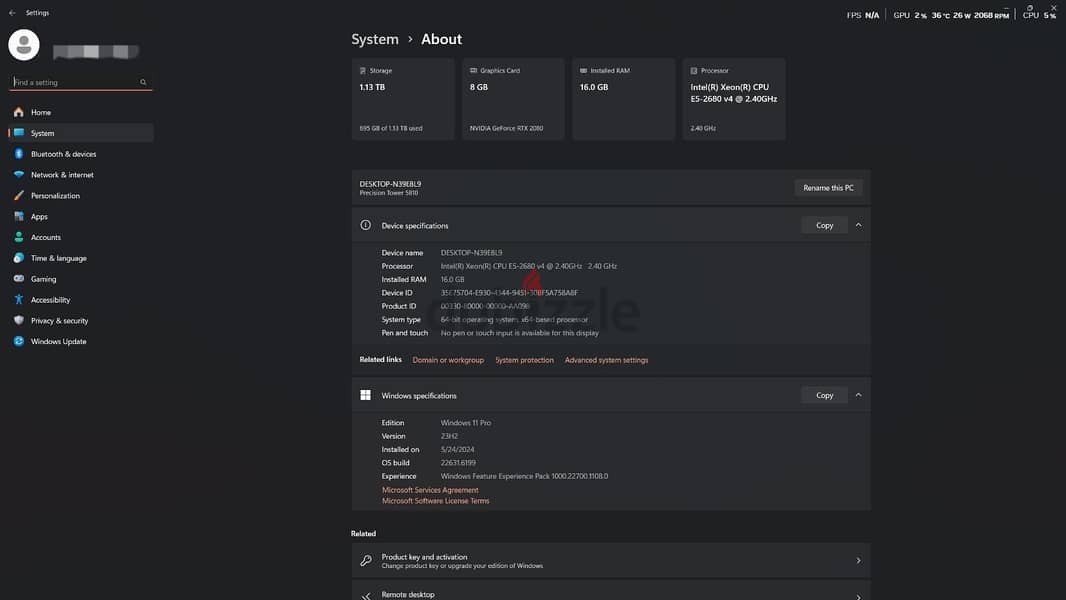The image size is (1066, 600).
Task: Open the Remote desktop chevron
Action: (x=859, y=596)
